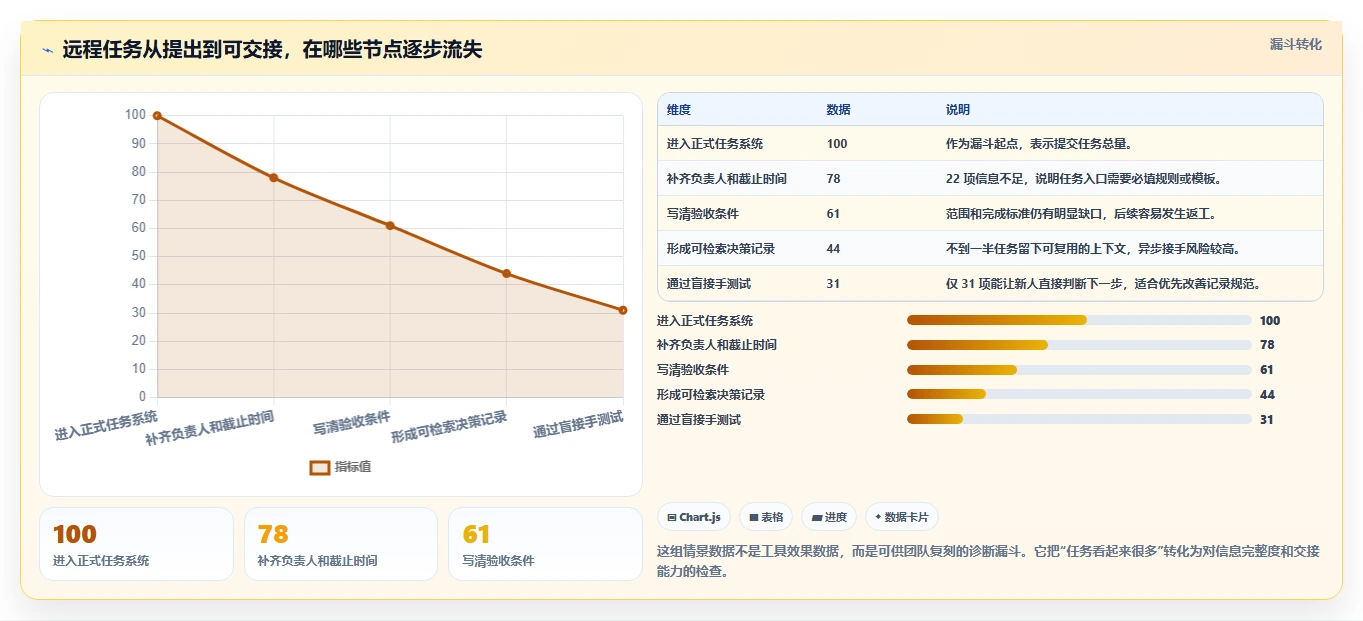Click the chart data point at value 61
Image resolution: width=1363 pixels, height=621 pixels.
pos(390,226)
